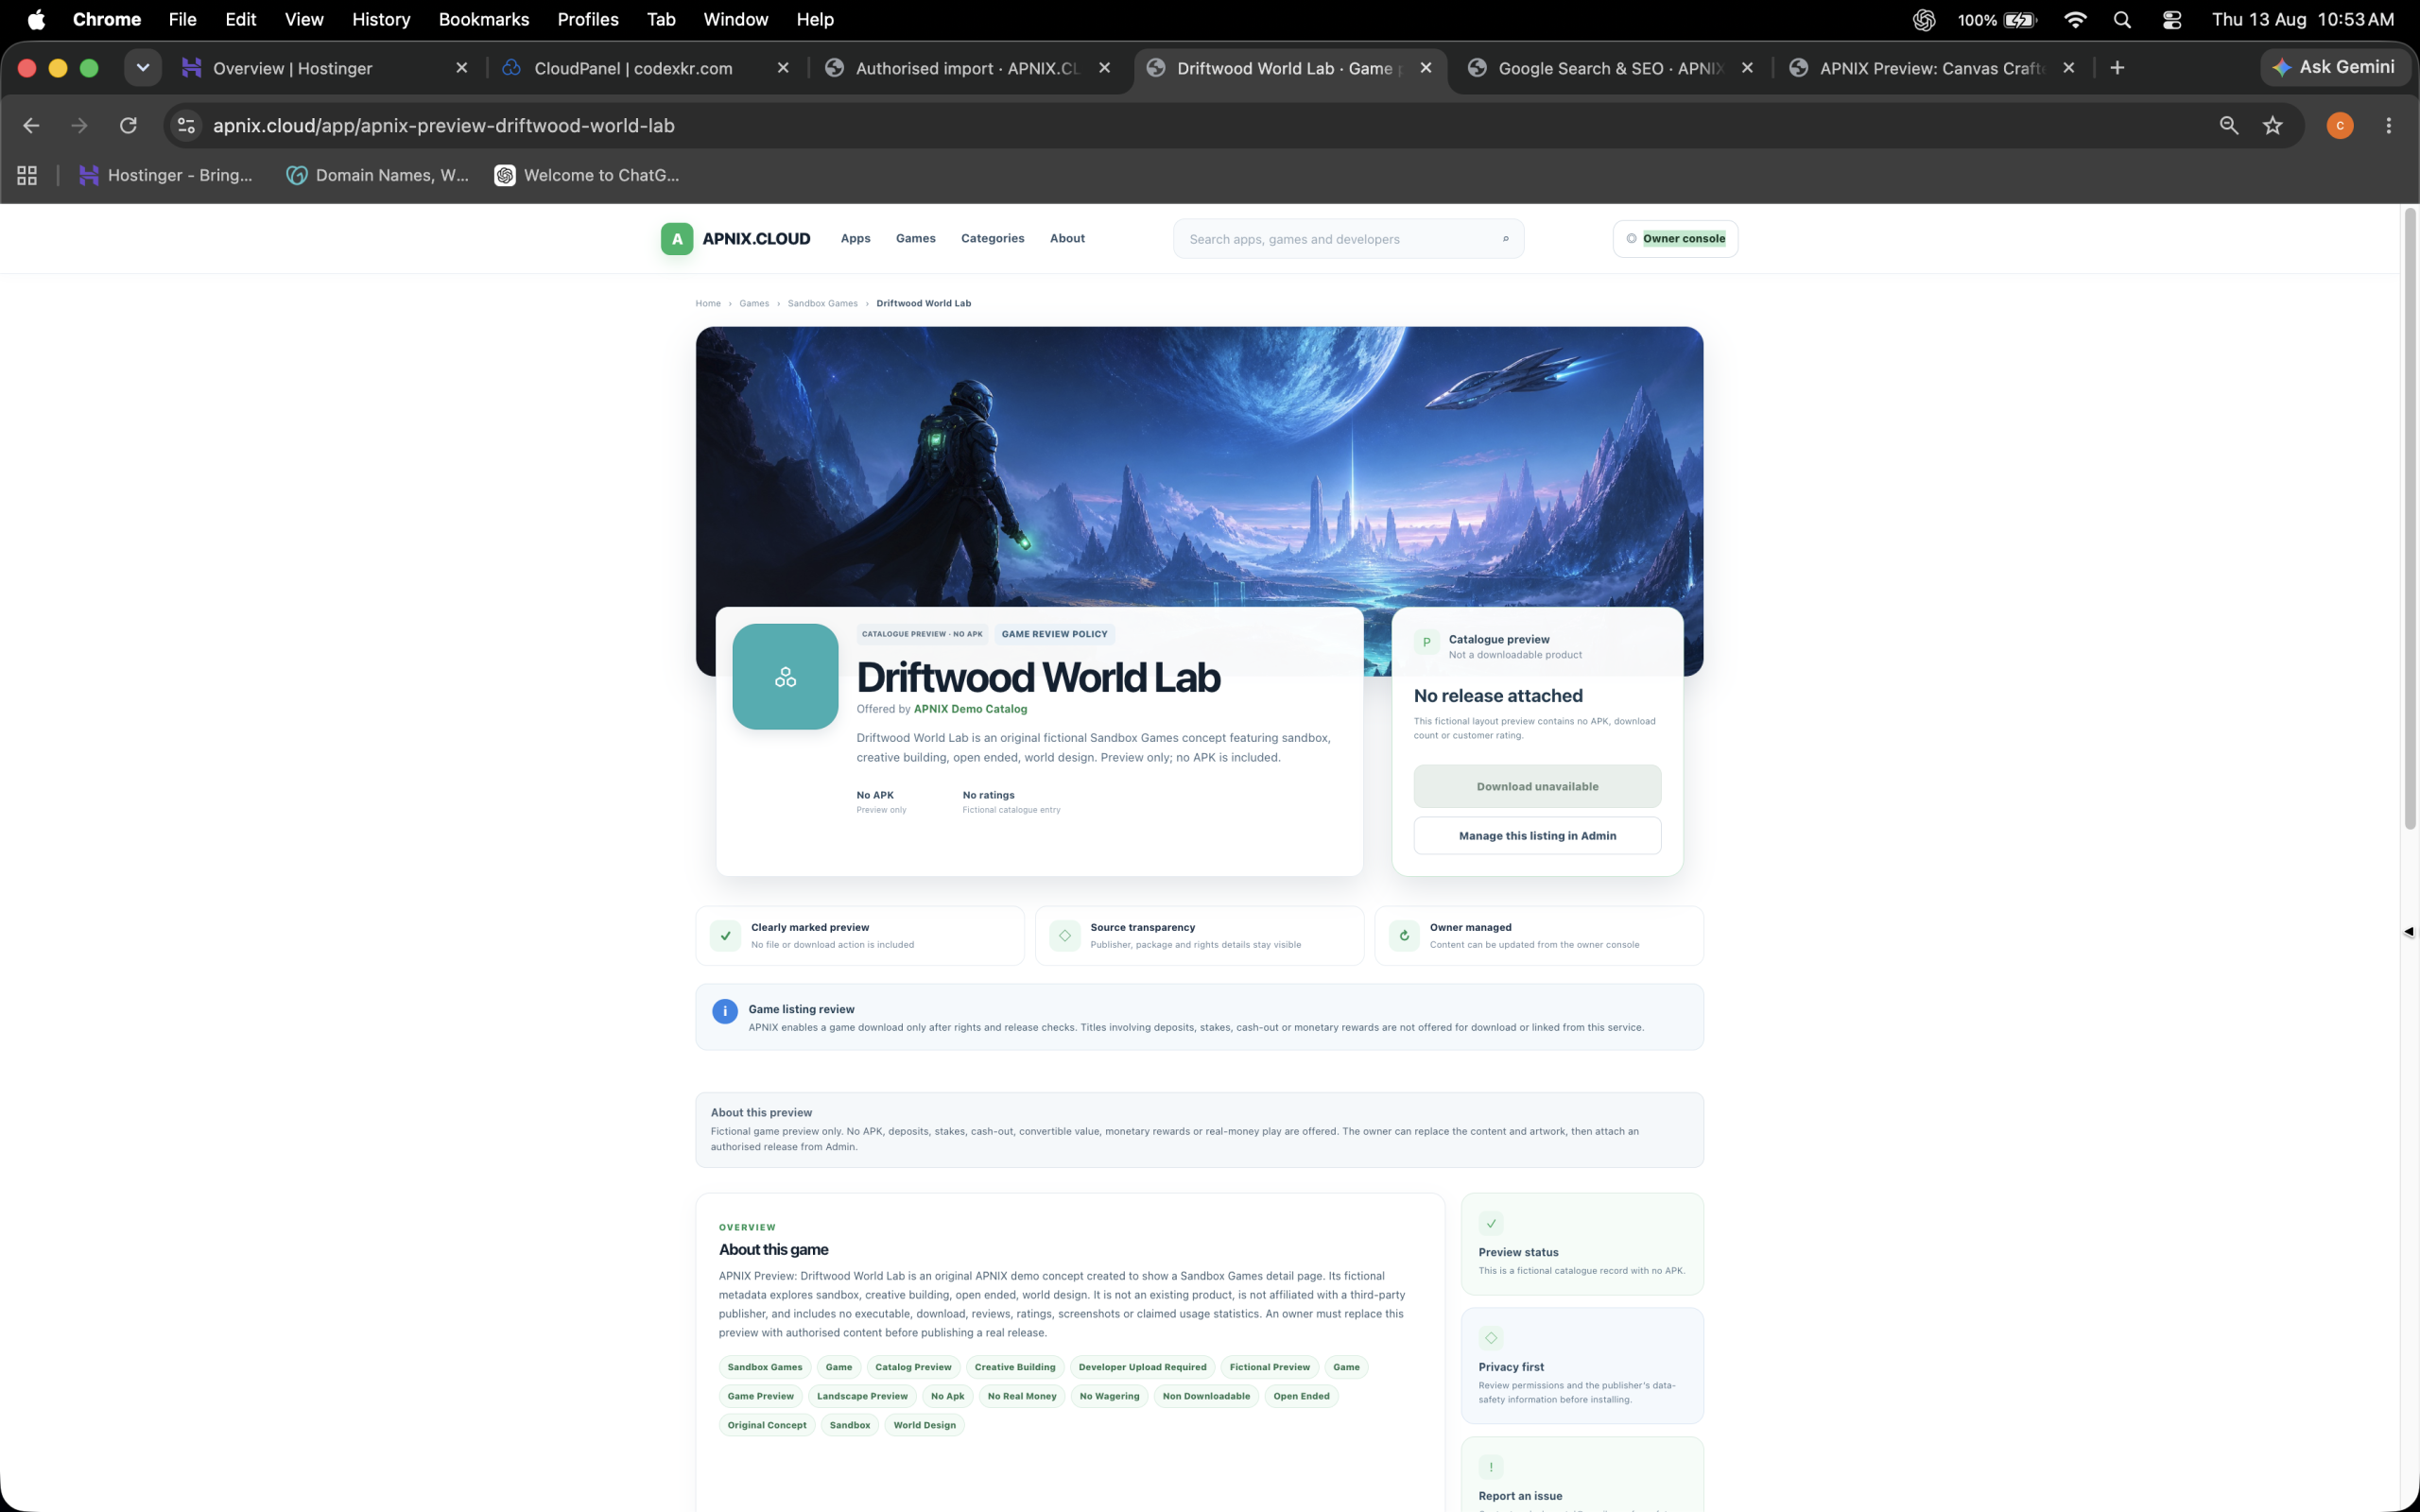Open the Apple menu
This screenshot has height=1512, width=2420.
pos(36,20)
